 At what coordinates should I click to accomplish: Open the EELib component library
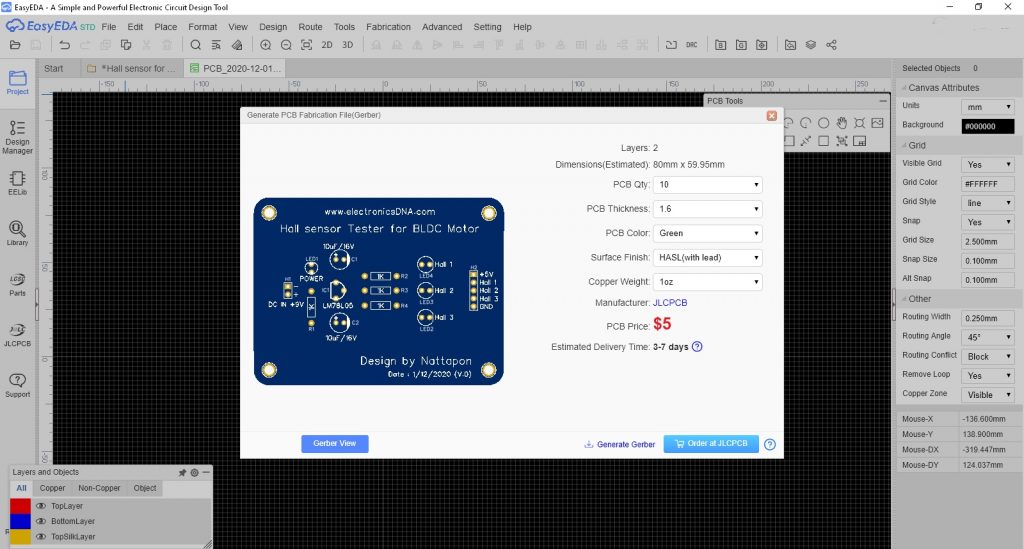18,183
